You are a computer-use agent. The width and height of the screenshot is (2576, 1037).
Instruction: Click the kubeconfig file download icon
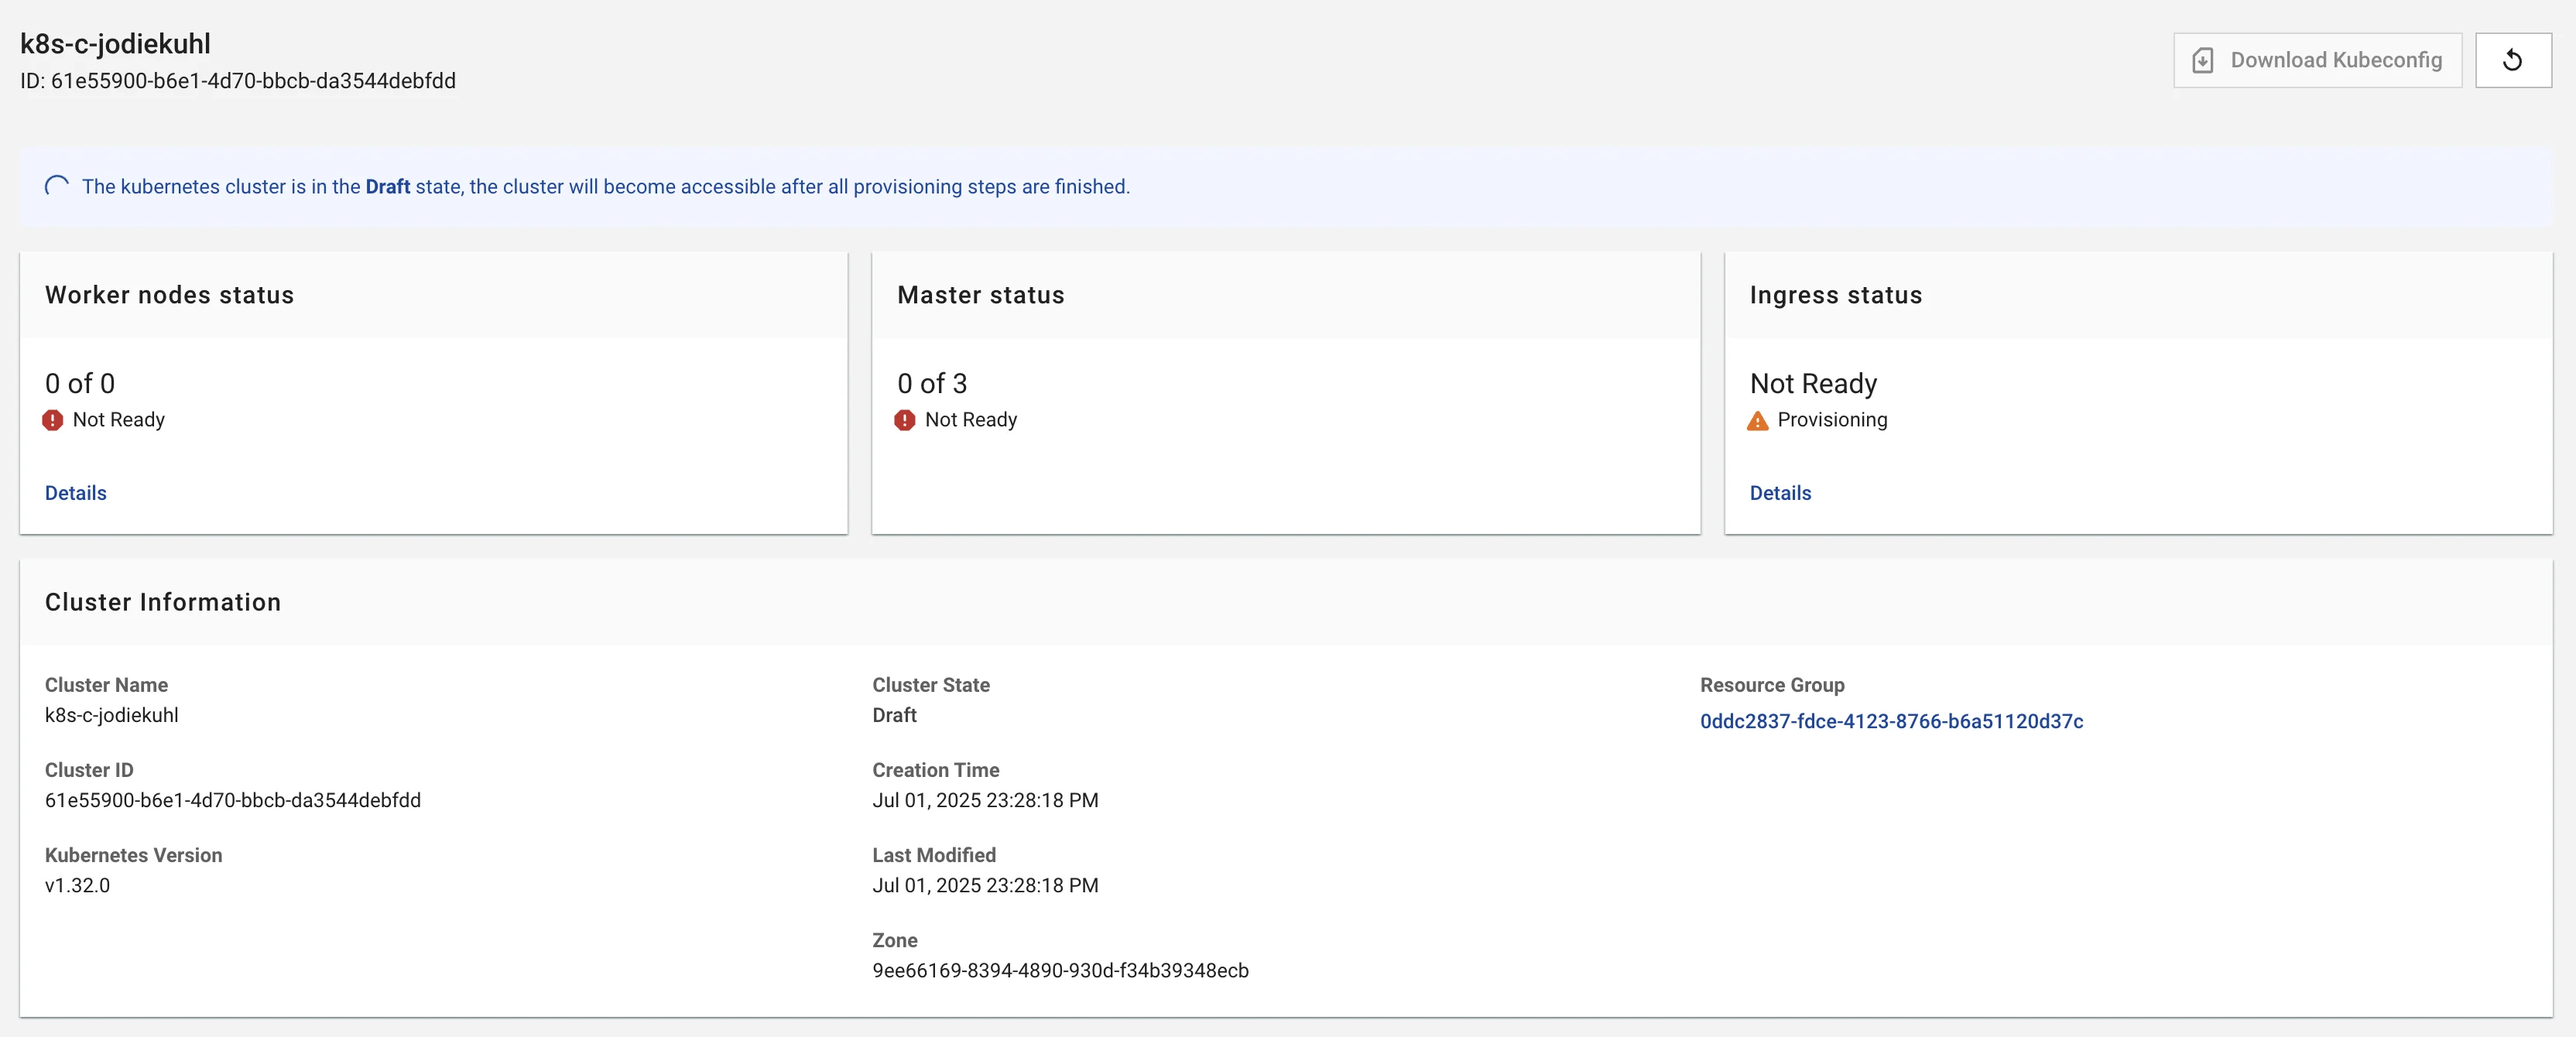tap(2202, 61)
